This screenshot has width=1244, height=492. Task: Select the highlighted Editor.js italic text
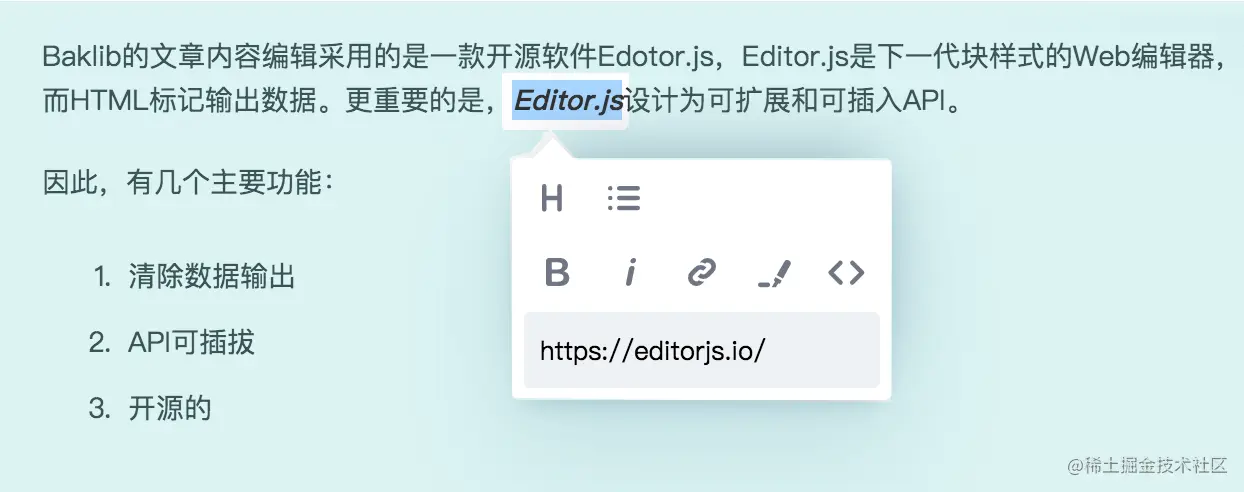568,101
